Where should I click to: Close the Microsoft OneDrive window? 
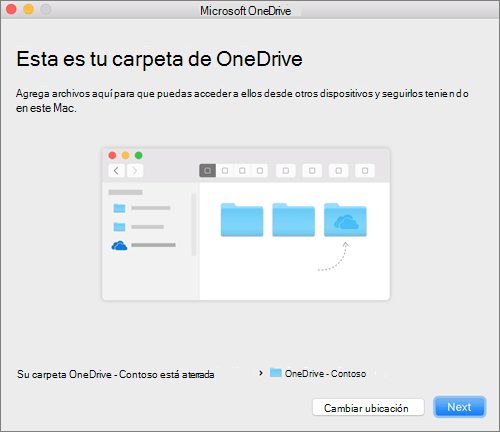point(11,9)
